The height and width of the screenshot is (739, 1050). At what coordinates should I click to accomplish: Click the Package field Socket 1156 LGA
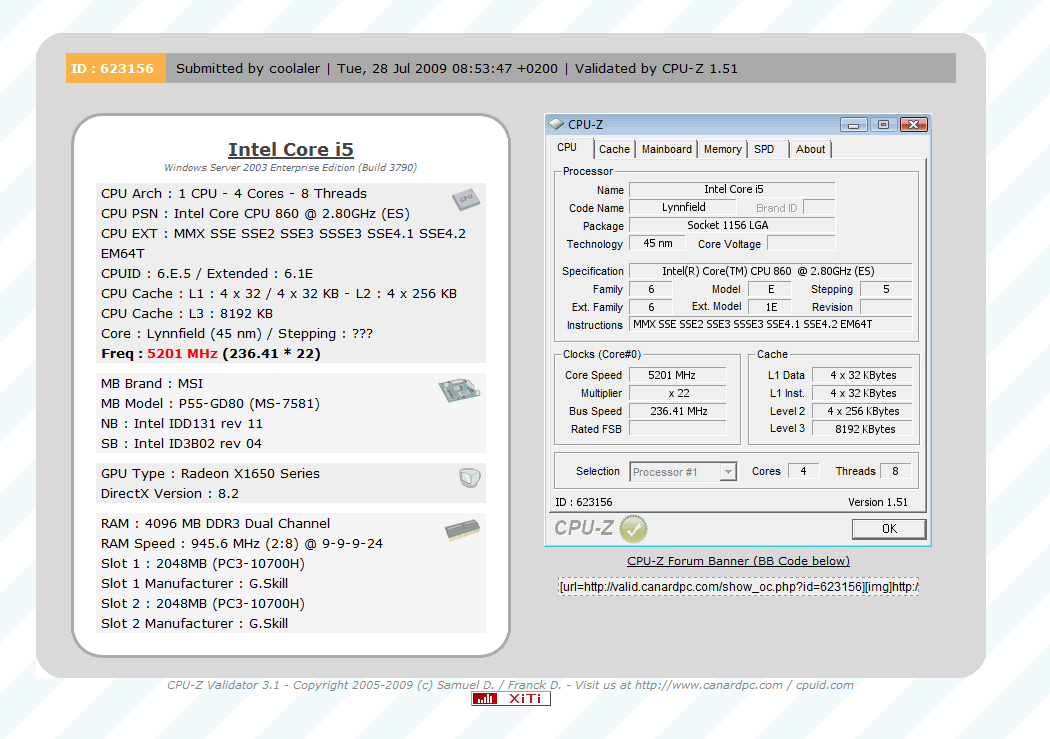[x=732, y=226]
